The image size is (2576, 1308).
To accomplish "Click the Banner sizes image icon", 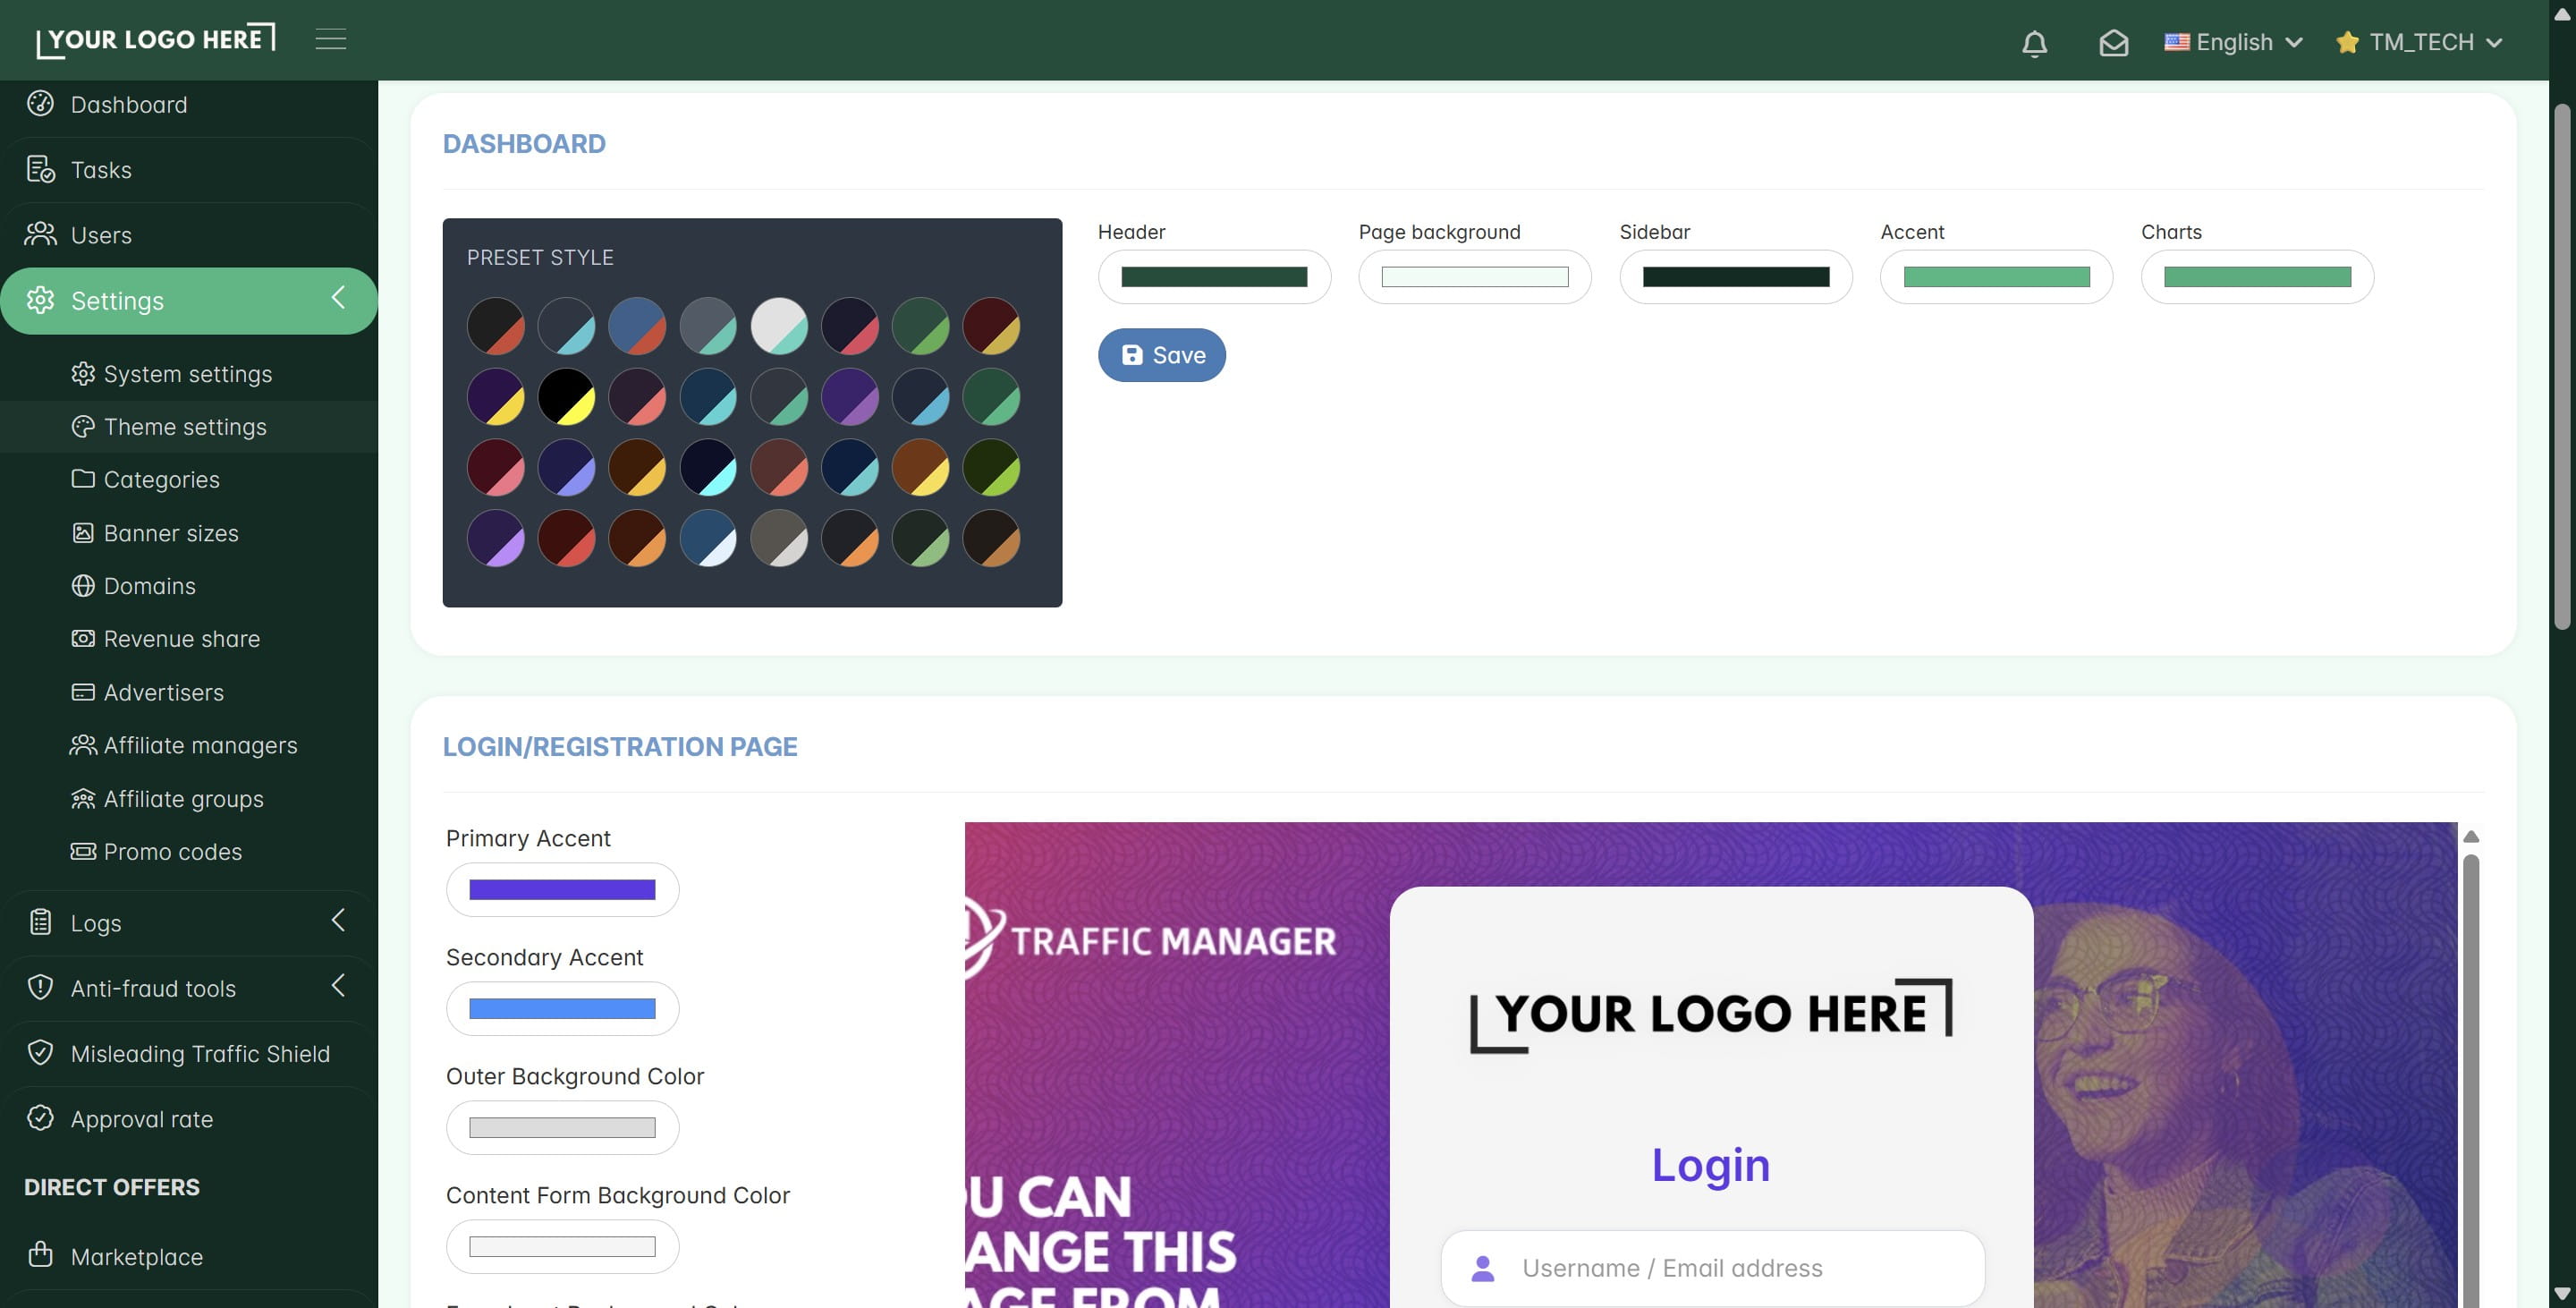I will (x=83, y=533).
